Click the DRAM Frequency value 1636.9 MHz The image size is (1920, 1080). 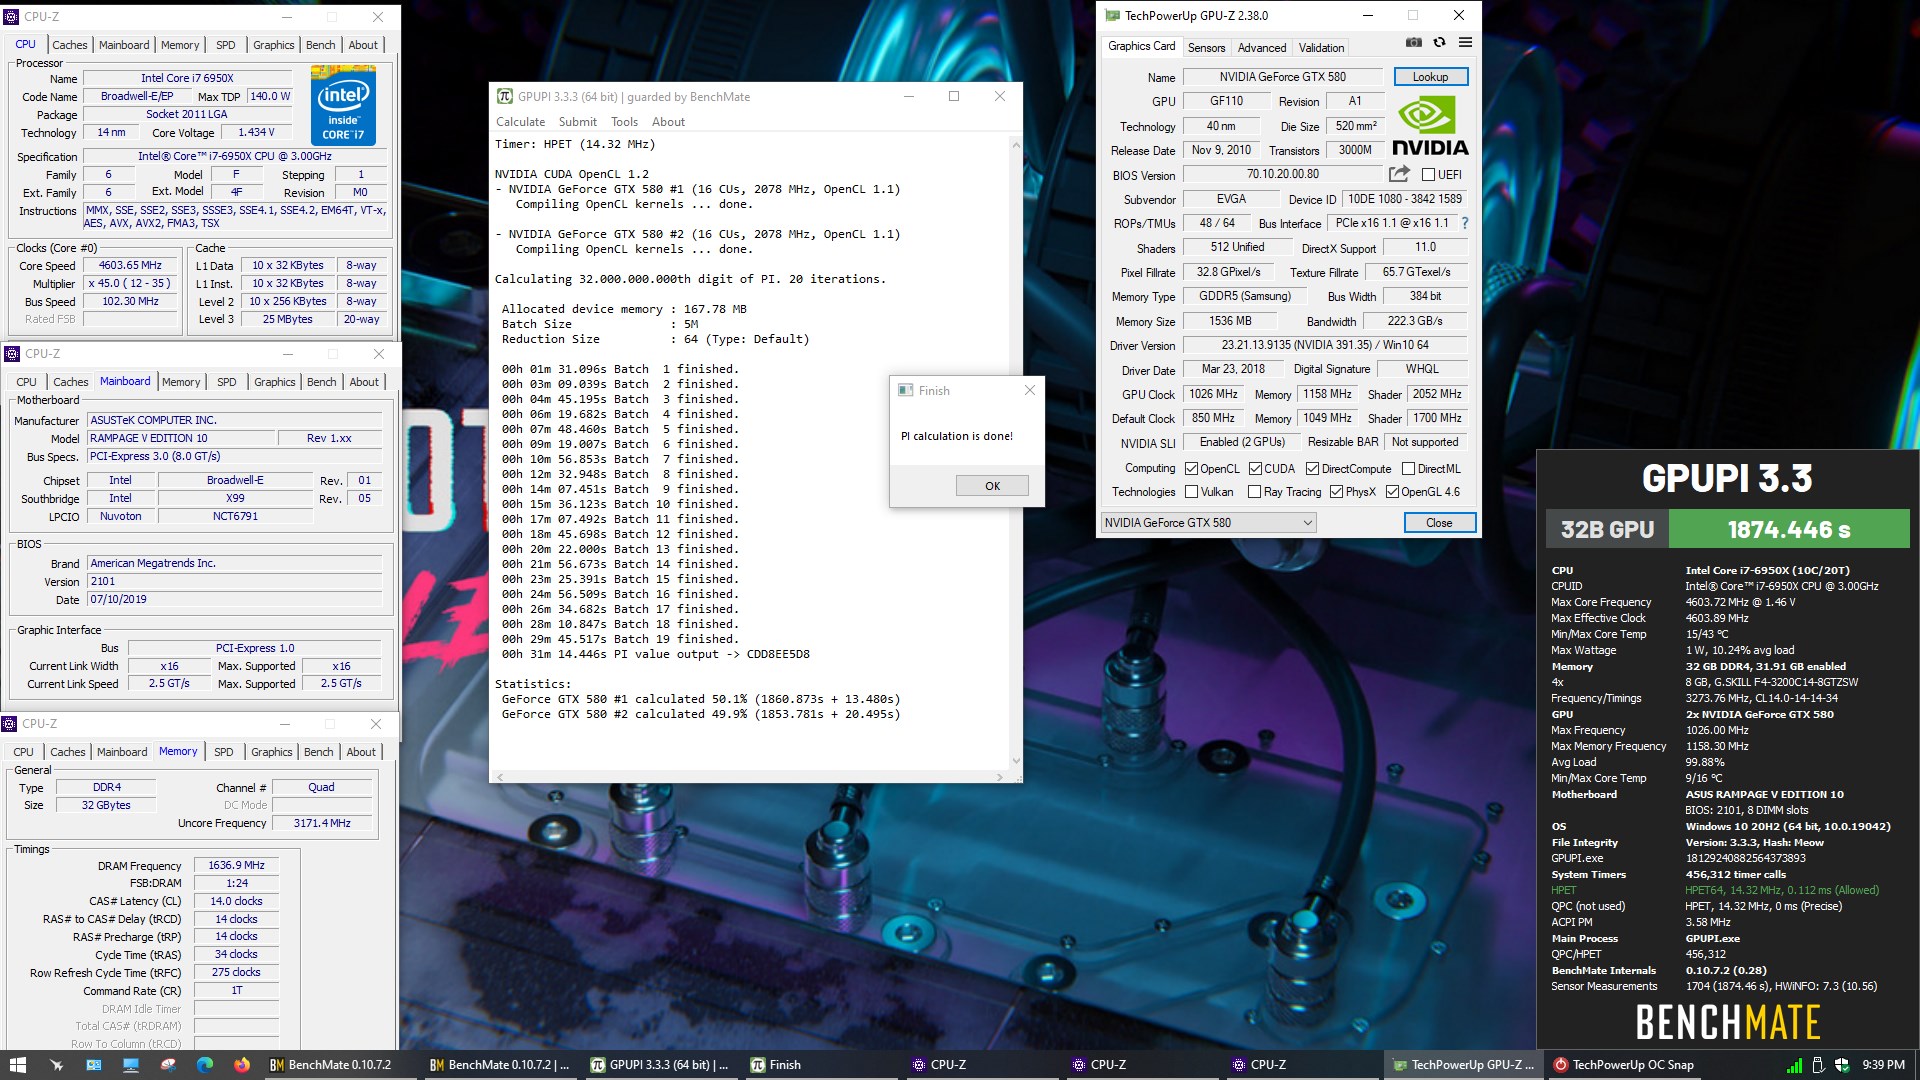pyautogui.click(x=236, y=866)
